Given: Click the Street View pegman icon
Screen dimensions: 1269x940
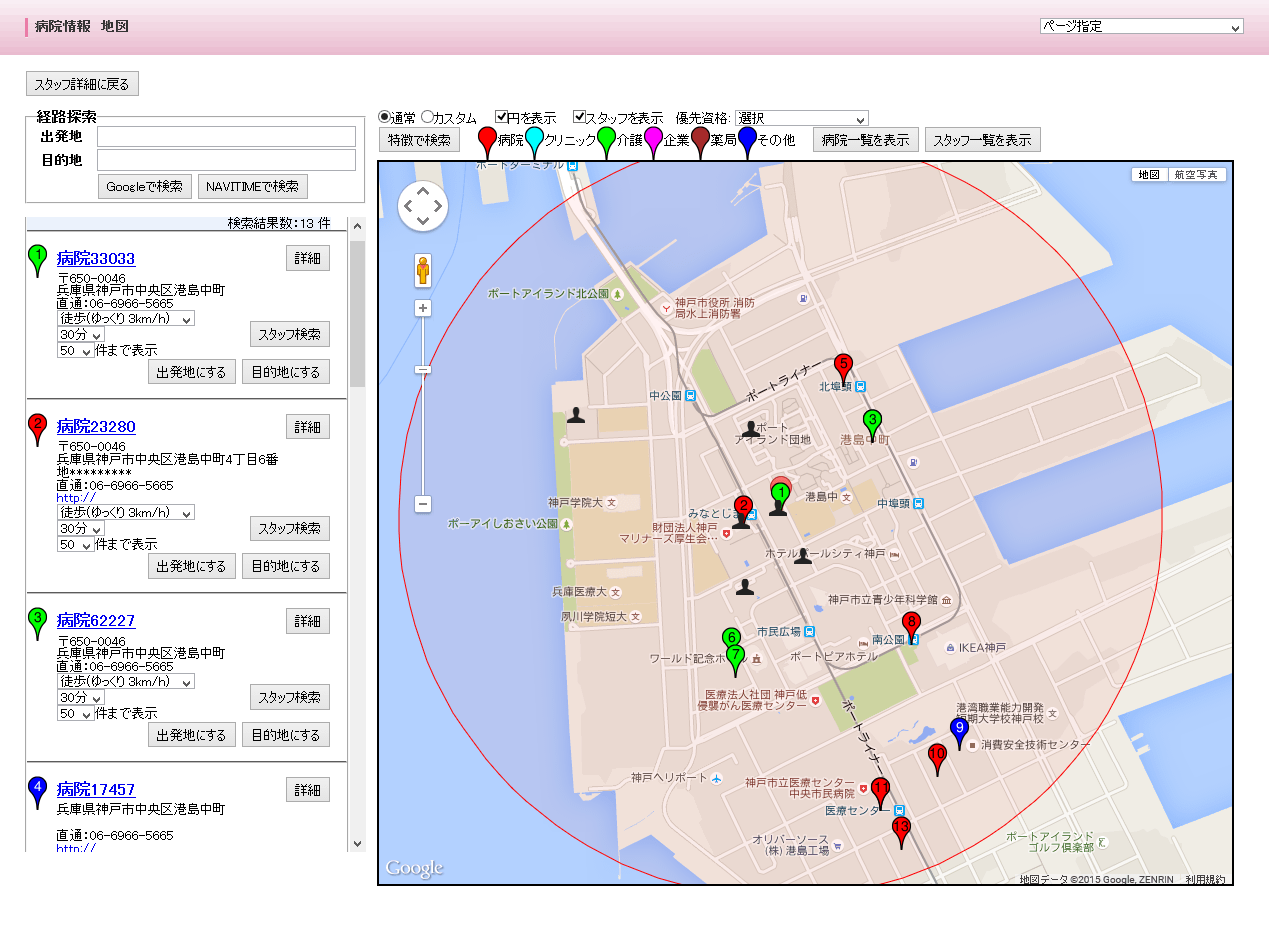Looking at the screenshot, I should pyautogui.click(x=423, y=271).
